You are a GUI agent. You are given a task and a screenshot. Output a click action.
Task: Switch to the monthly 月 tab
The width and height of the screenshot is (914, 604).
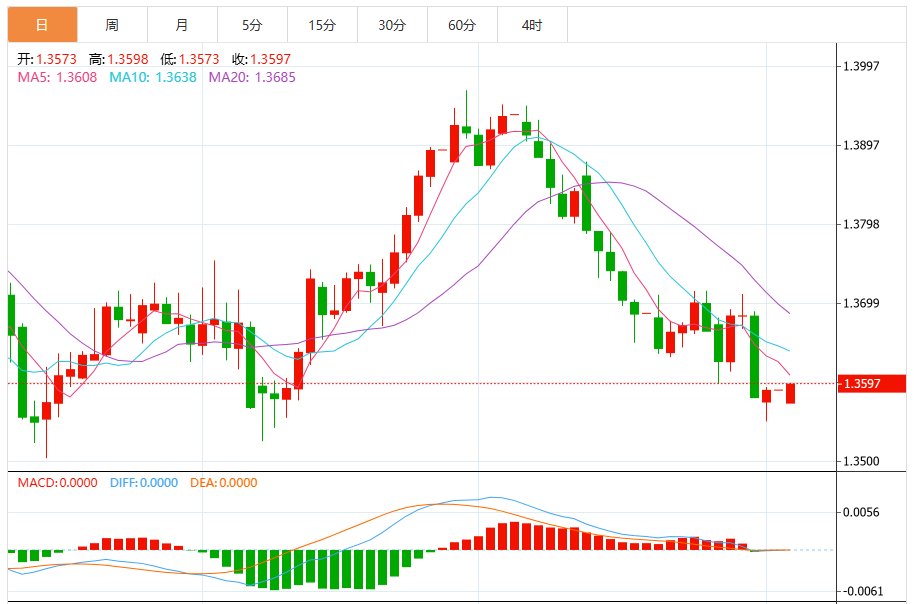[182, 25]
